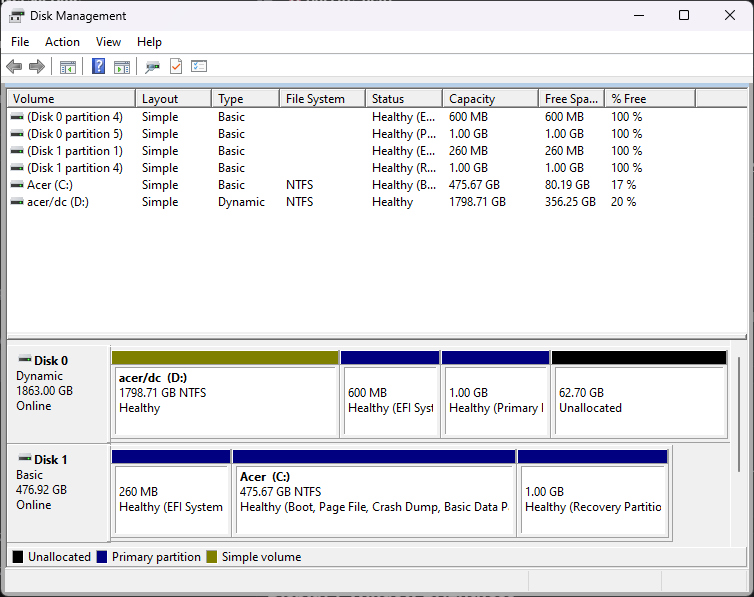Sort by the Layout column header
754x597 pixels.
point(174,99)
